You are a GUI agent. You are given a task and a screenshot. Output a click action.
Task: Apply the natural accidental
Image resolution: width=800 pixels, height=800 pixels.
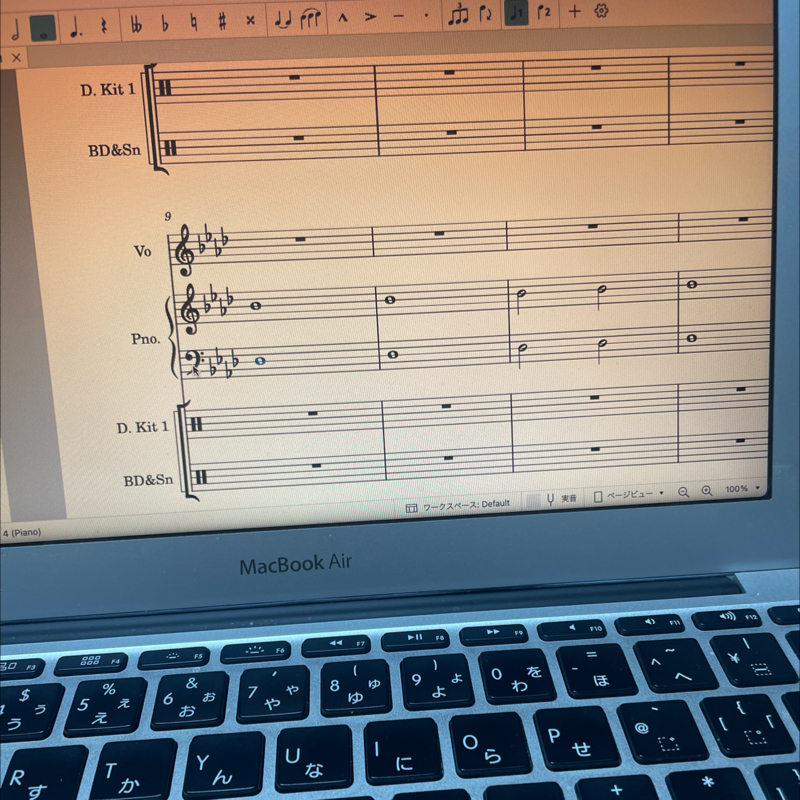pyautogui.click(x=194, y=21)
